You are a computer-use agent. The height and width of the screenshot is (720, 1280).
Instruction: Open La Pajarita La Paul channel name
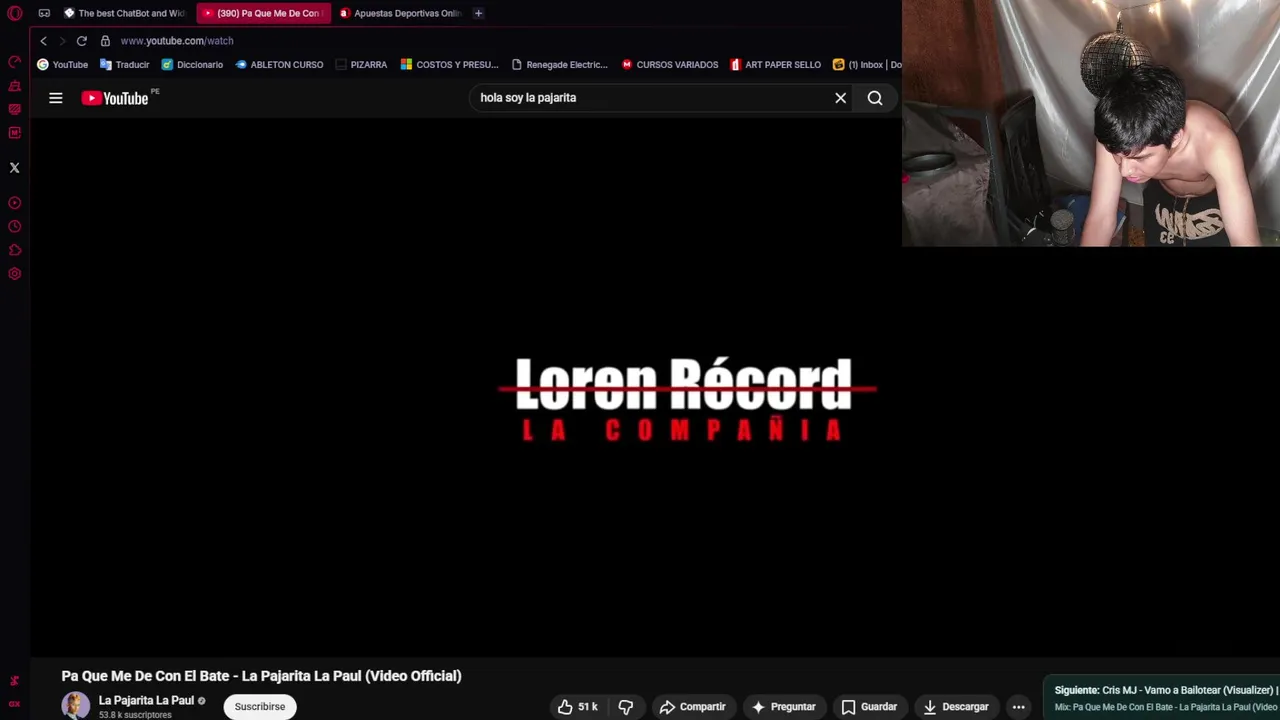tap(146, 700)
